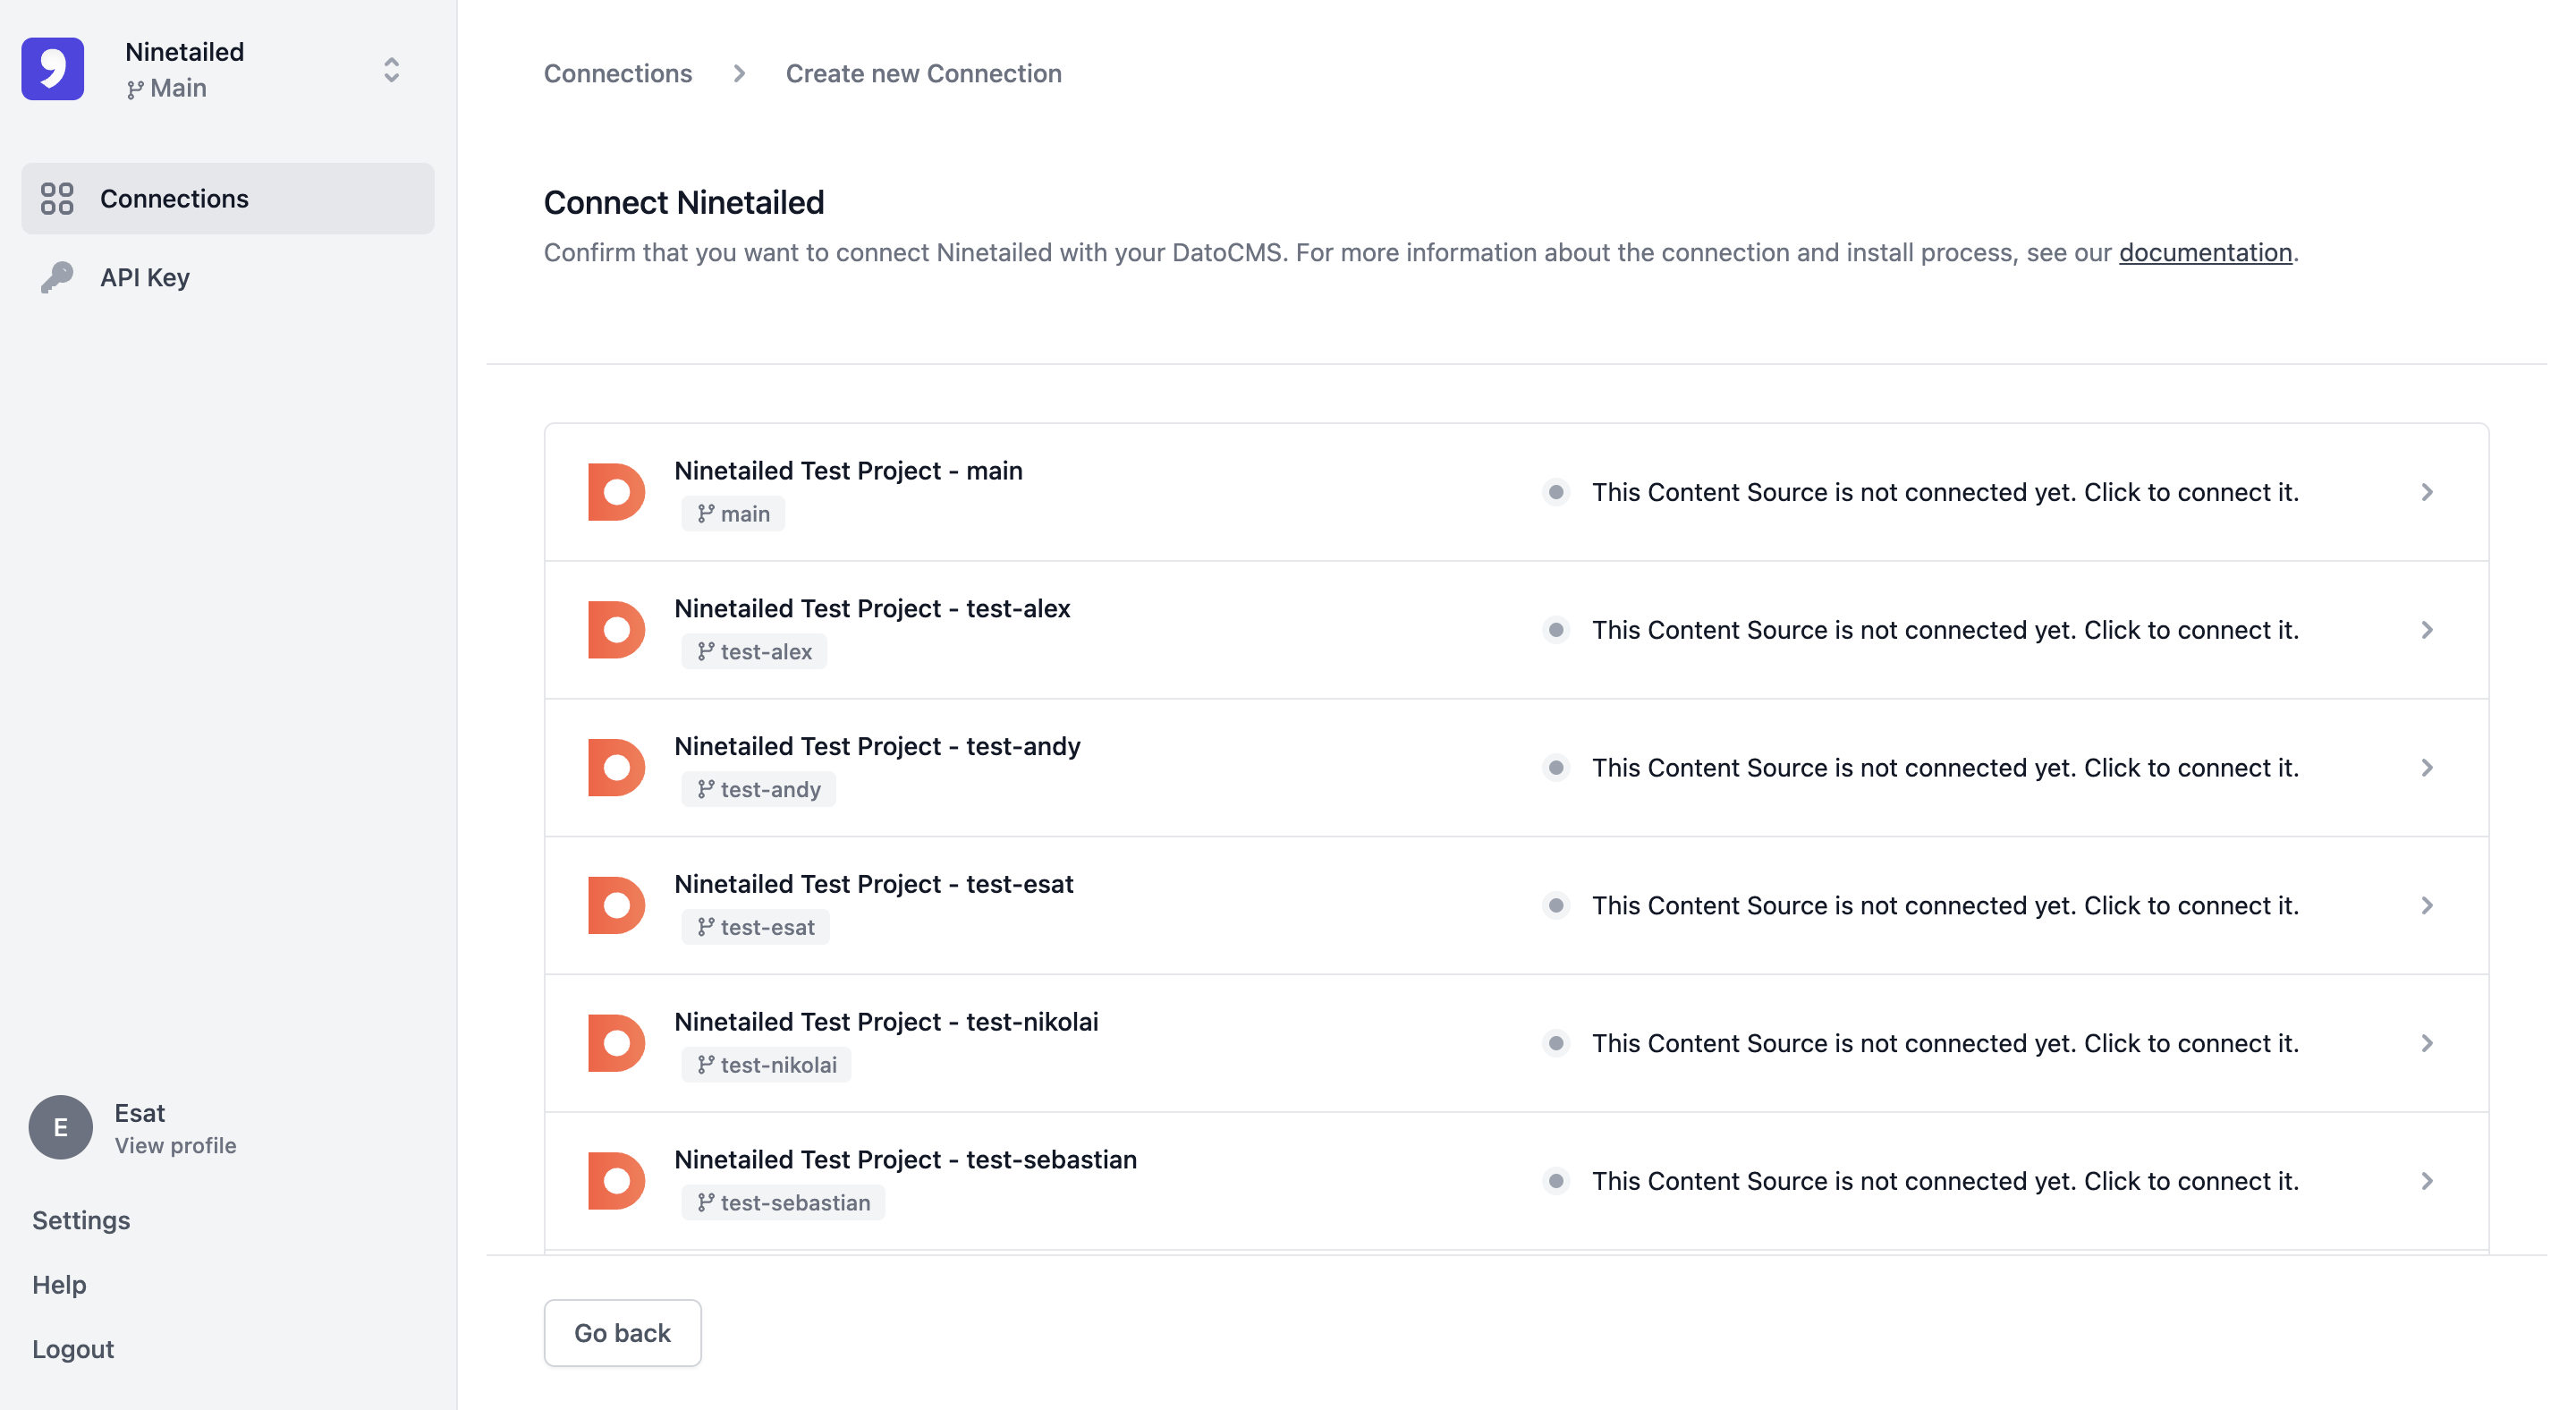Open View profile link
The width and height of the screenshot is (2576, 1410).
[175, 1145]
